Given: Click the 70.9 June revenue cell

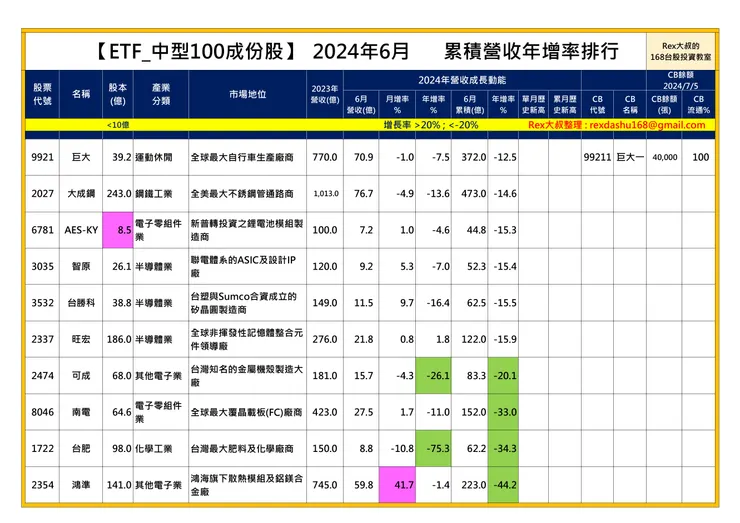Looking at the screenshot, I should click(x=362, y=157).
